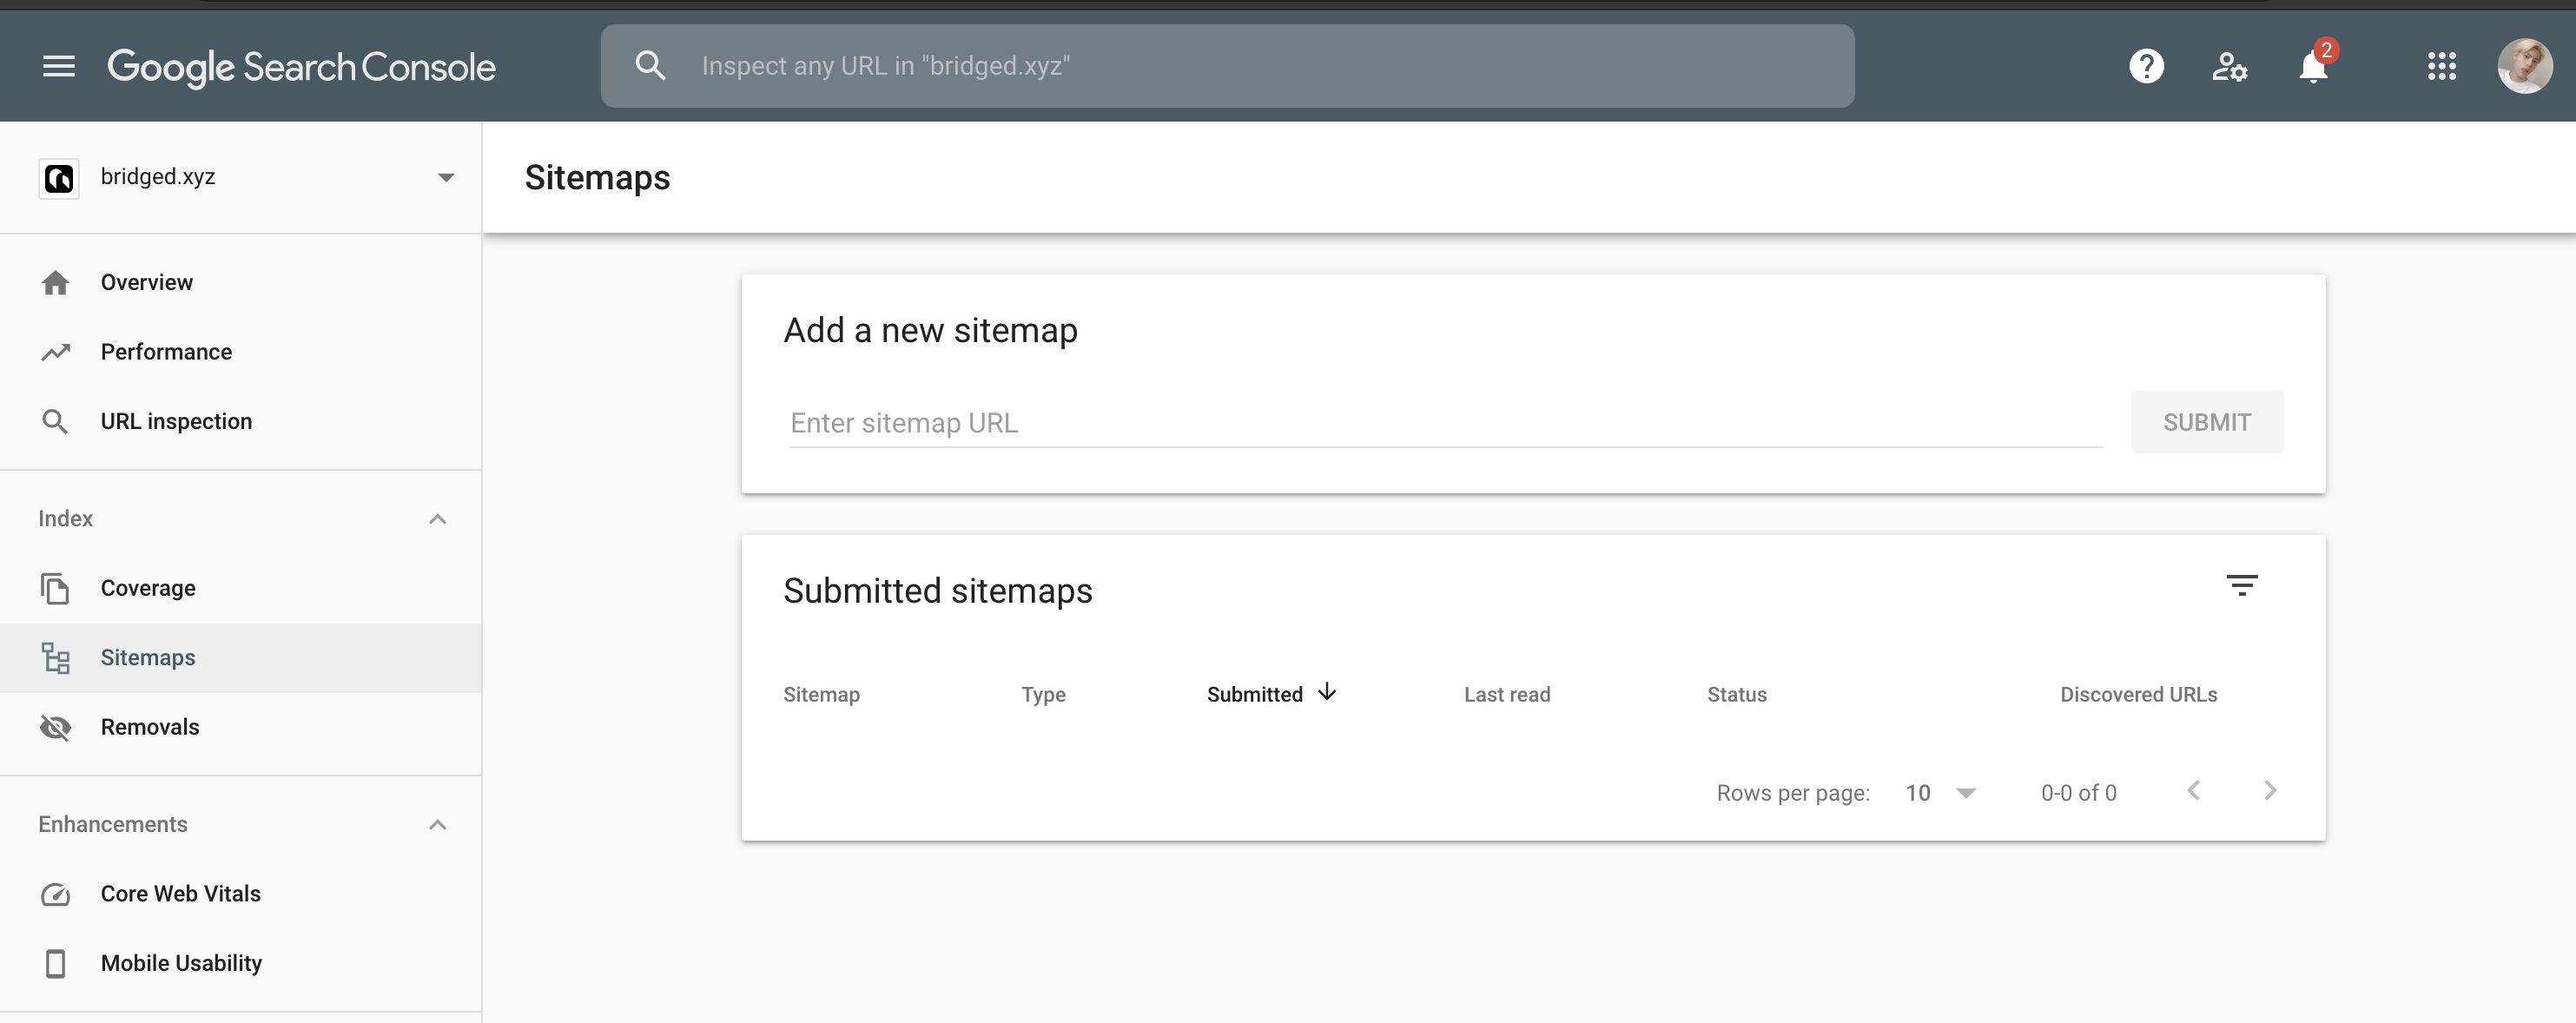
Task: Open the Performance report
Action: [166, 352]
